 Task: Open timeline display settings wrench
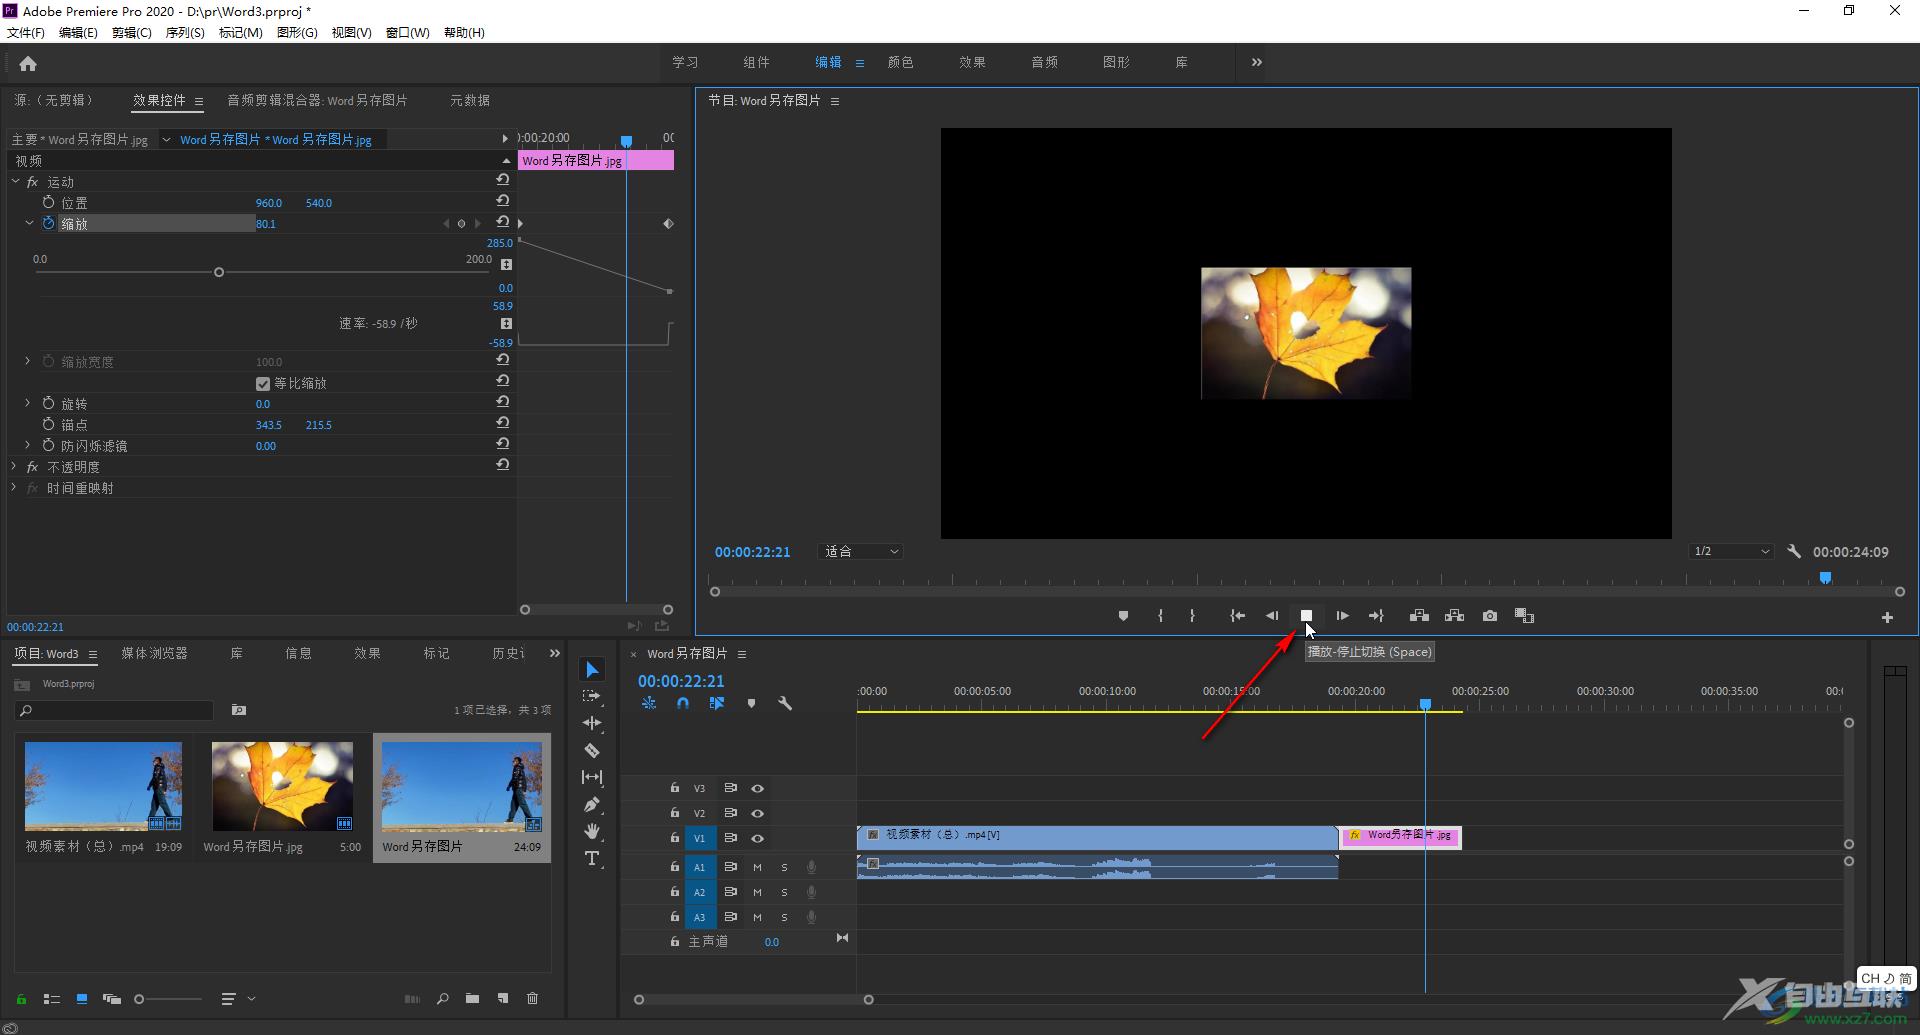pos(785,703)
